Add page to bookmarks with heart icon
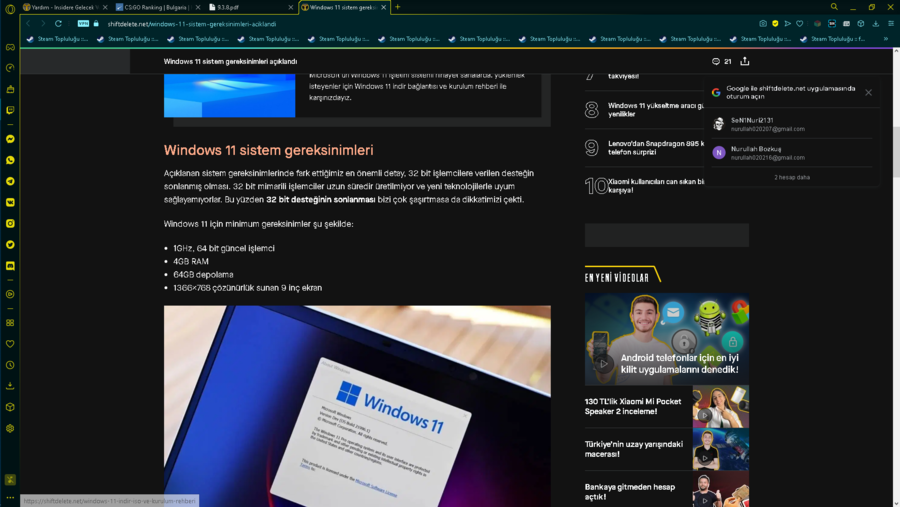900x507 pixels. click(x=800, y=24)
